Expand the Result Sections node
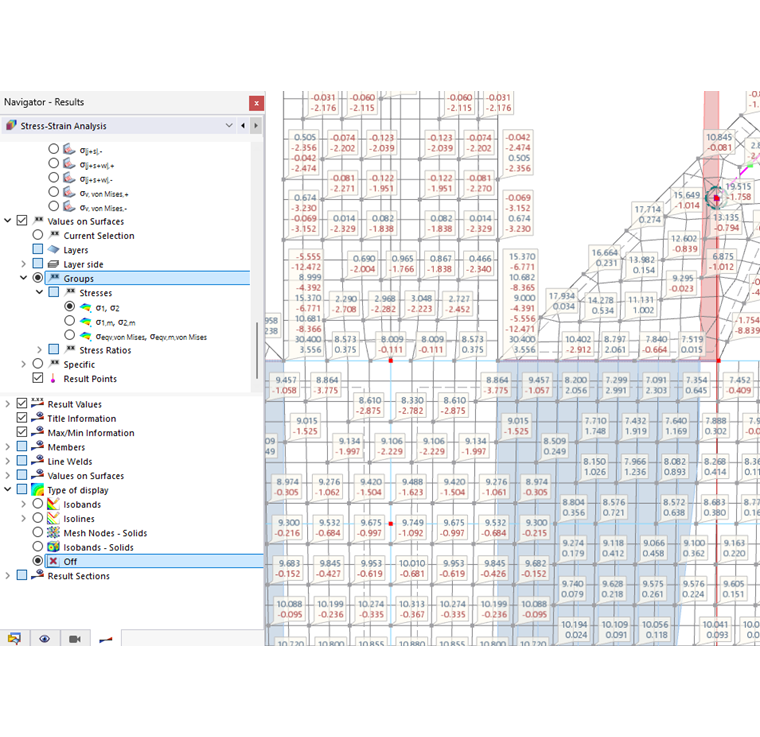 (x=8, y=576)
